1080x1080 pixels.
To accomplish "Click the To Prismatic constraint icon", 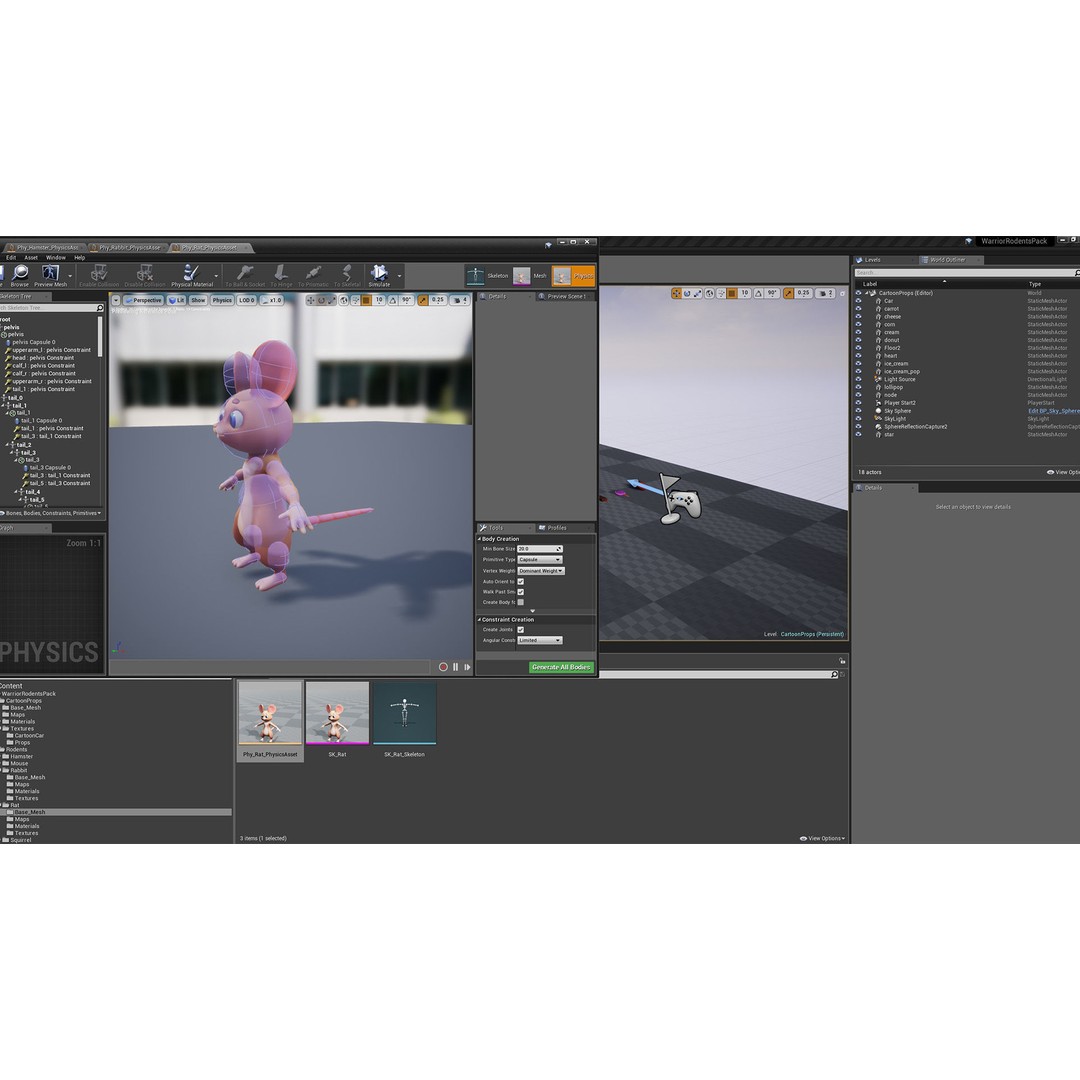I will click(313, 275).
